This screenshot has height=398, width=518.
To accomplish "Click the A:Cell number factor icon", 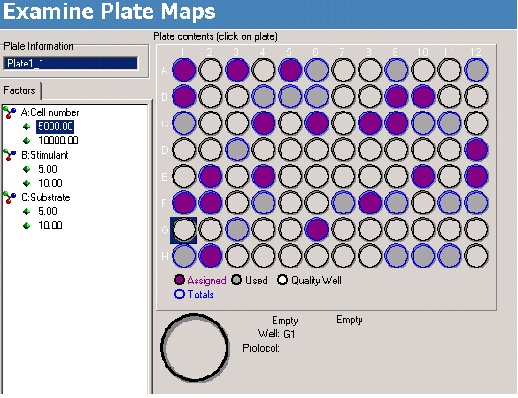I will [9, 113].
